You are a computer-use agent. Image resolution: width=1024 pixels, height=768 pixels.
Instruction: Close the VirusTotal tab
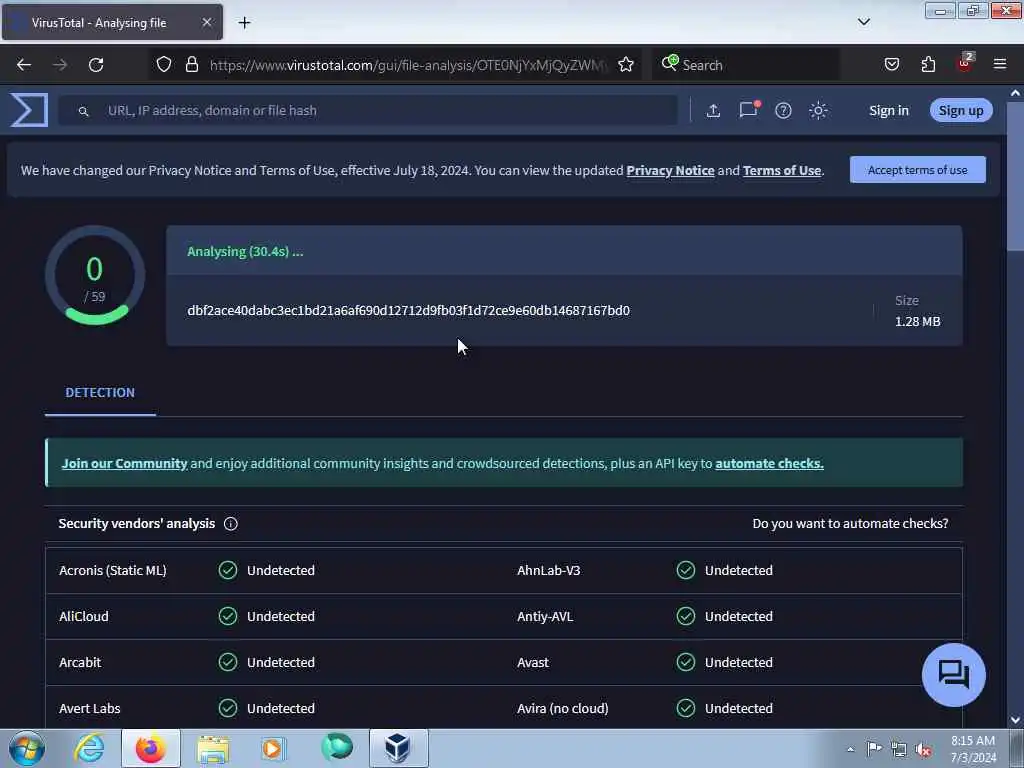point(206,22)
